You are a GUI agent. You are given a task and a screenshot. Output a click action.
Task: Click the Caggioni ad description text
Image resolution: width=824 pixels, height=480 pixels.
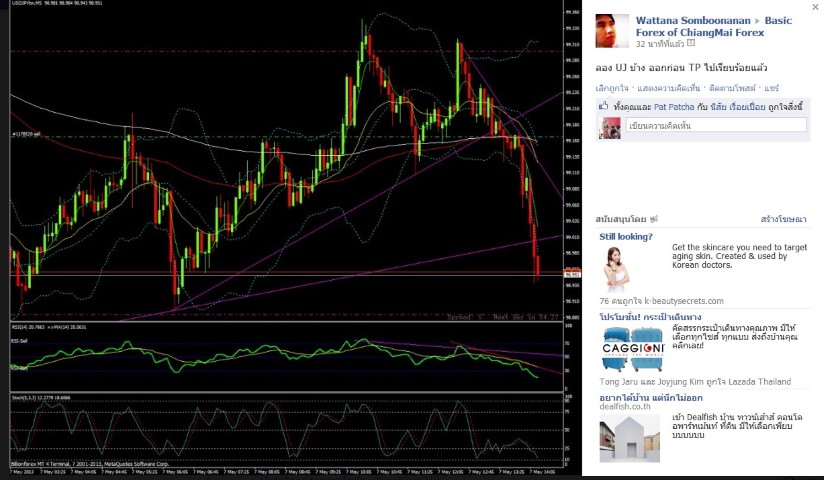(x=735, y=336)
